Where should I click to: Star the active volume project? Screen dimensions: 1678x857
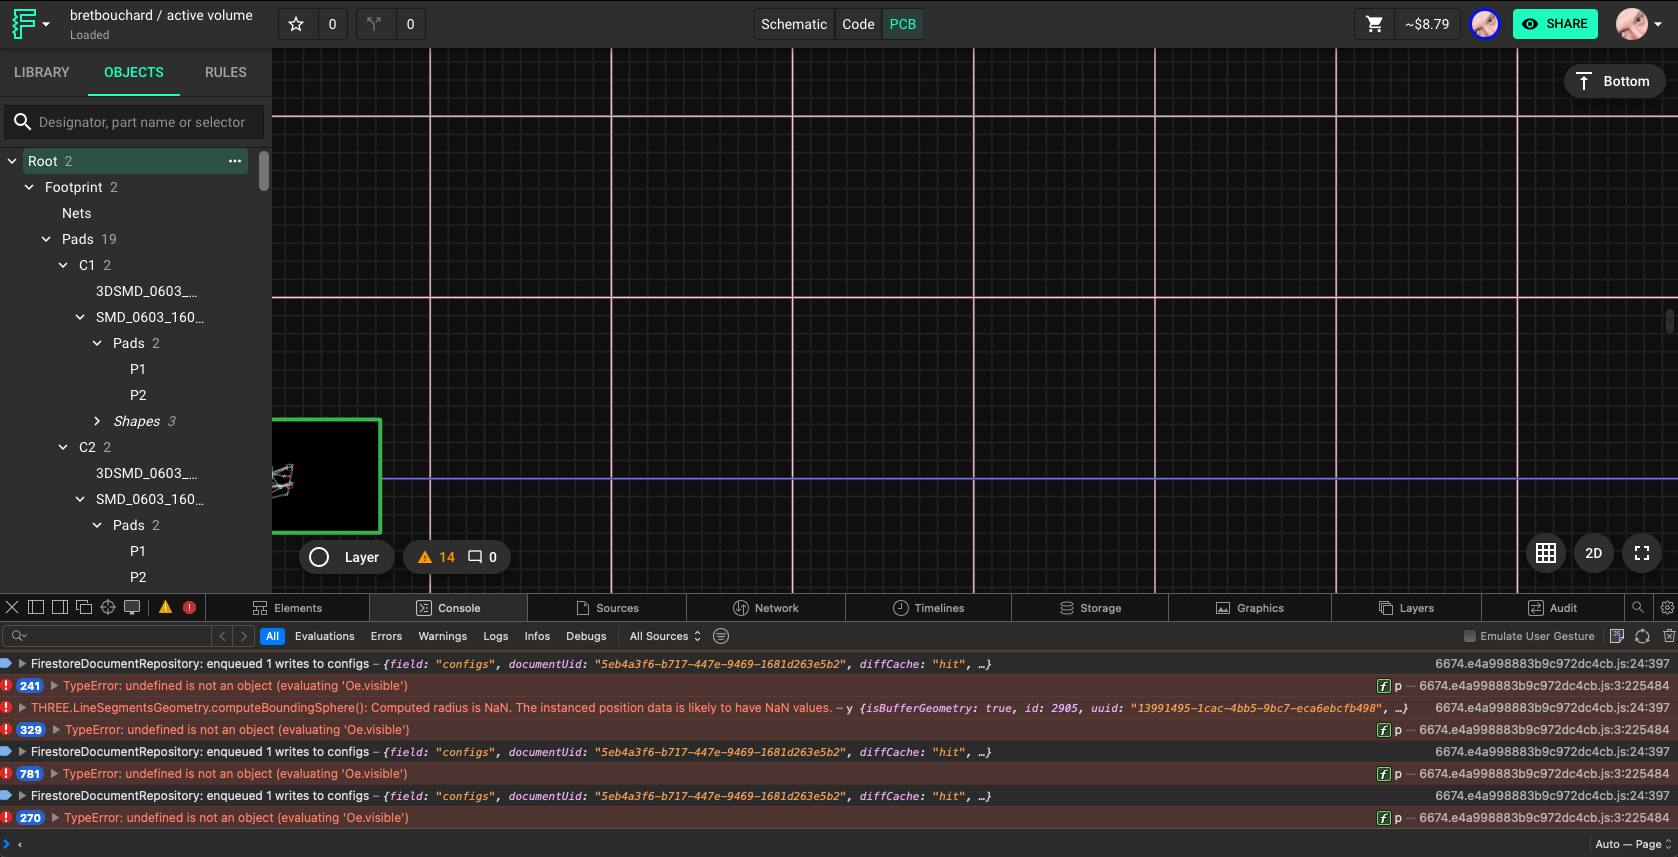click(296, 24)
